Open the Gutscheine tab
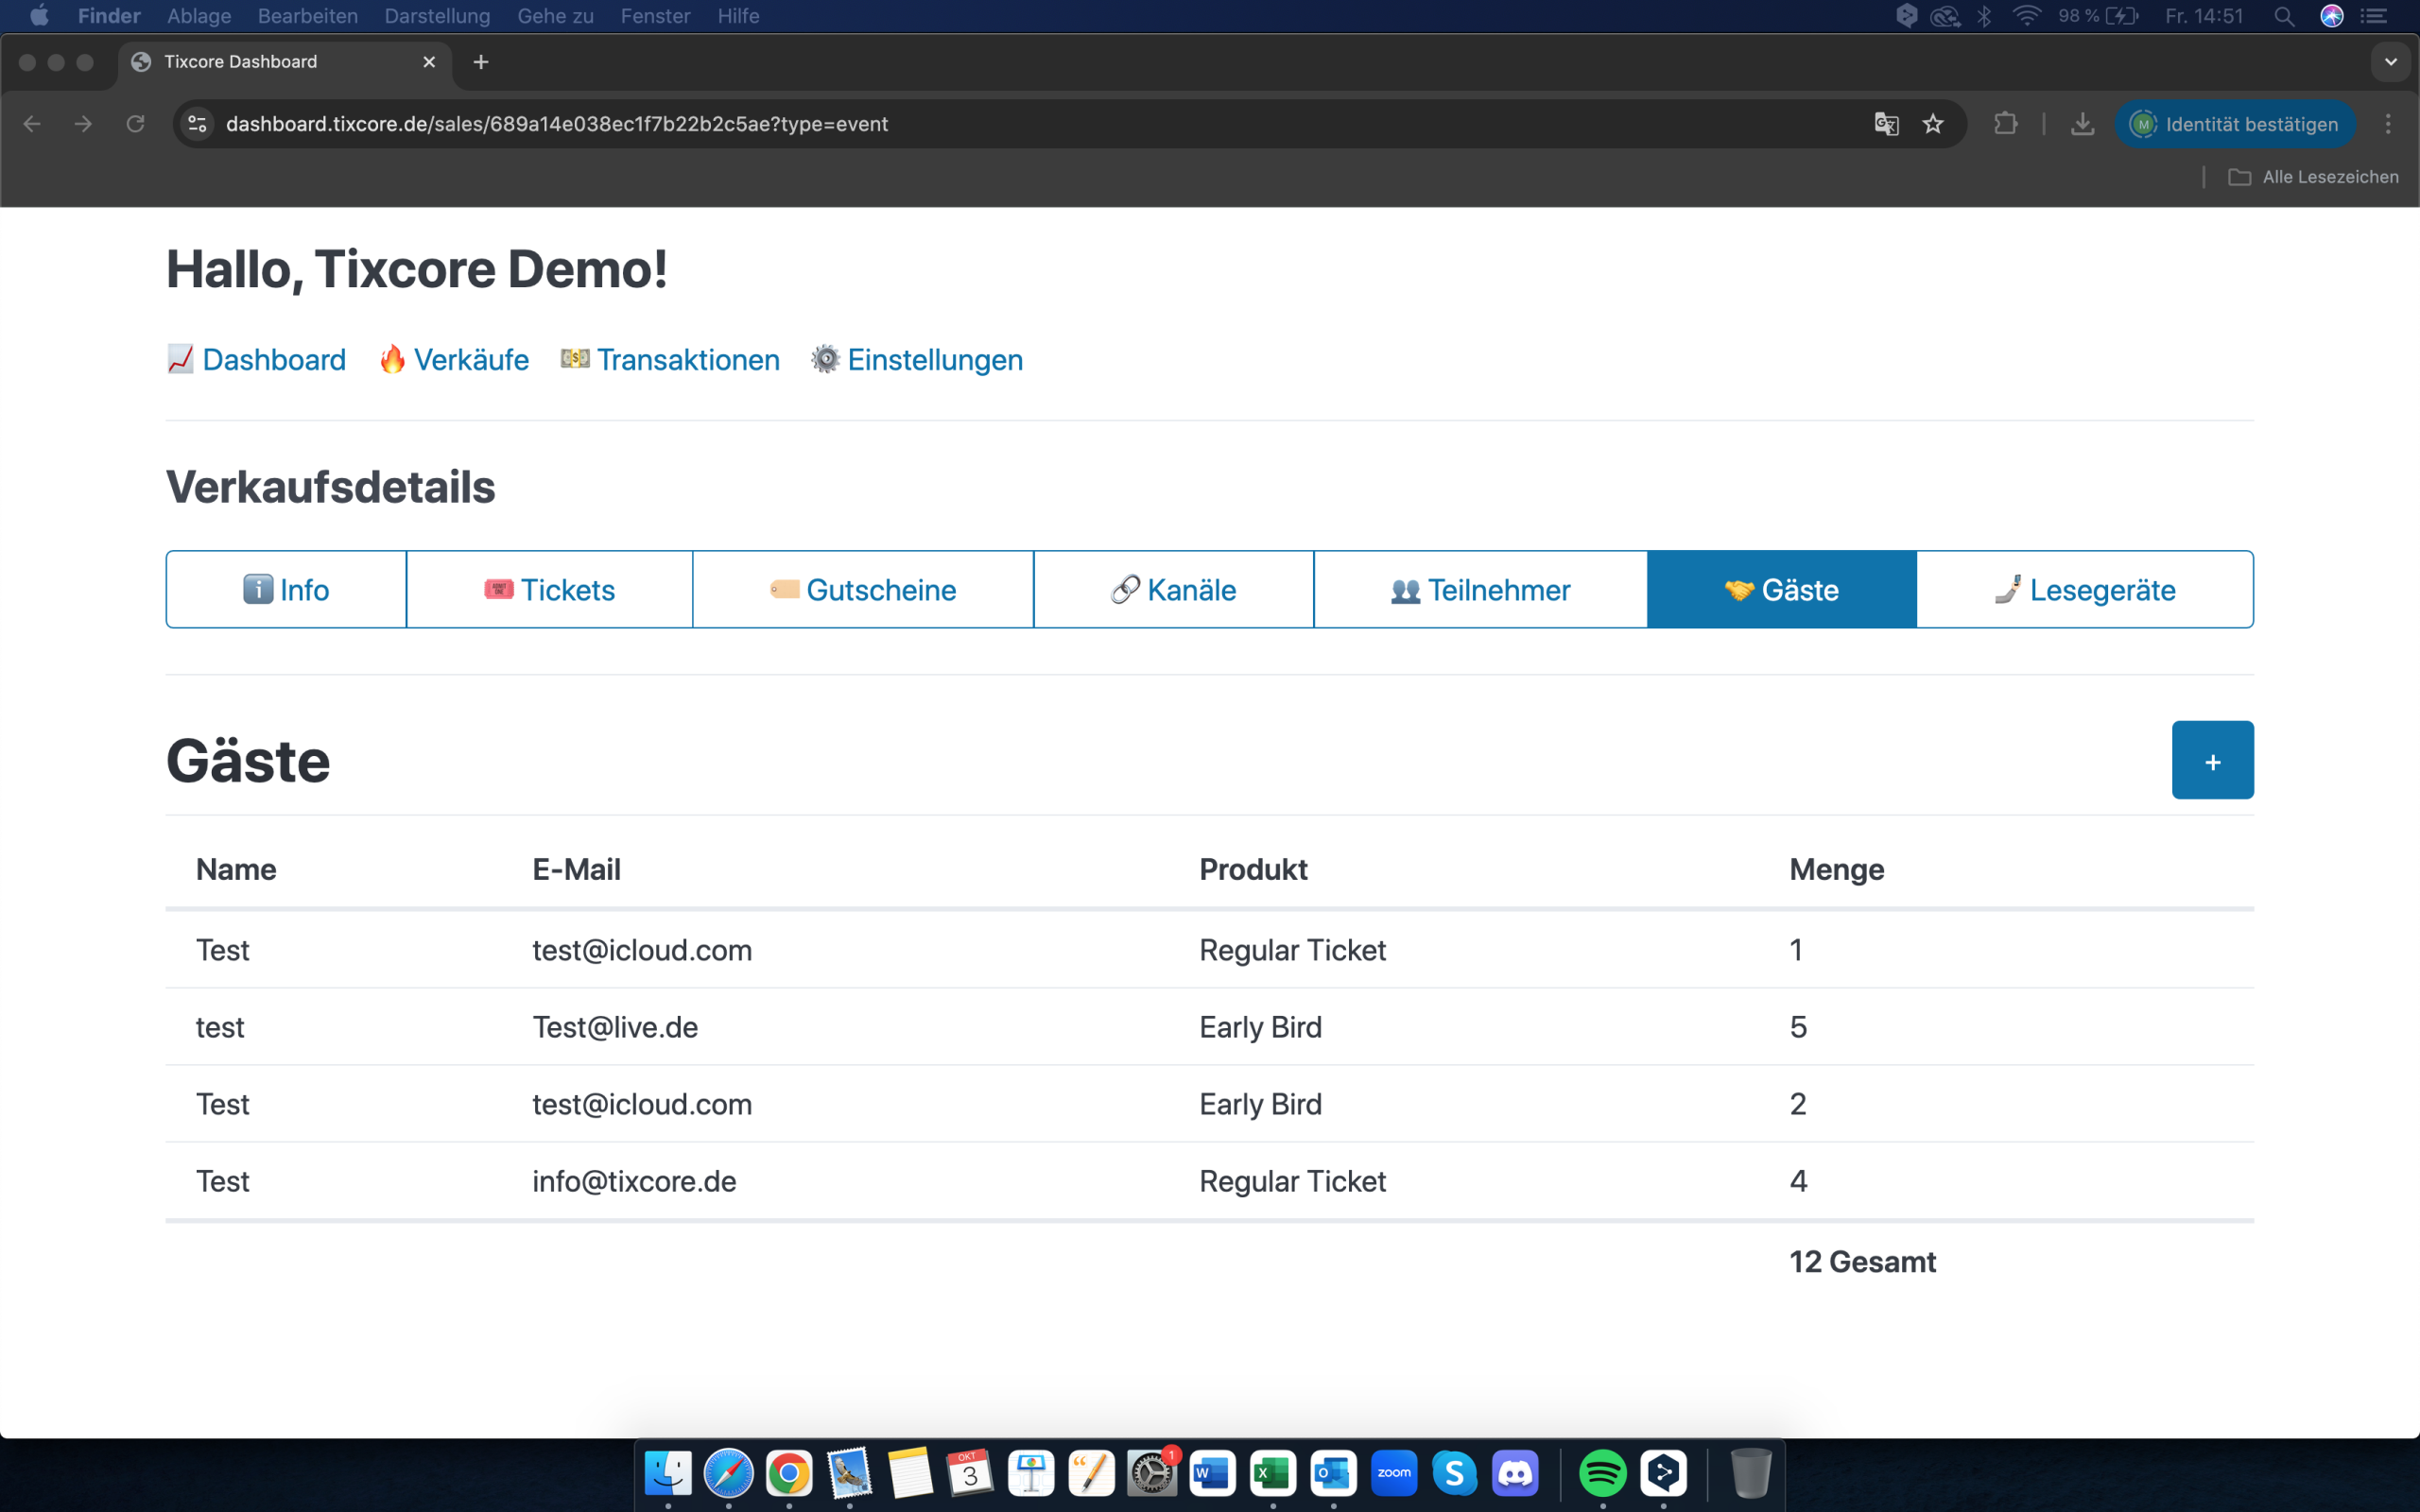The height and width of the screenshot is (1512, 2420). [x=862, y=590]
